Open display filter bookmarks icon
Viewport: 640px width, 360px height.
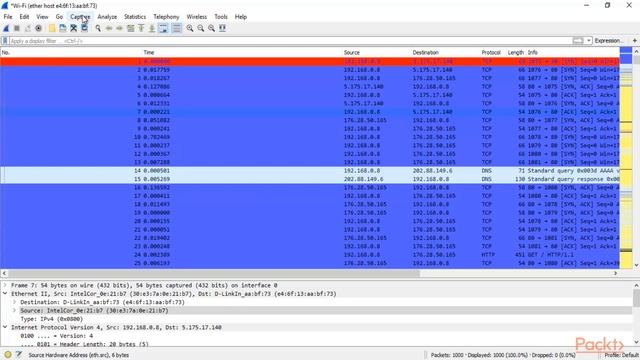point(5,41)
